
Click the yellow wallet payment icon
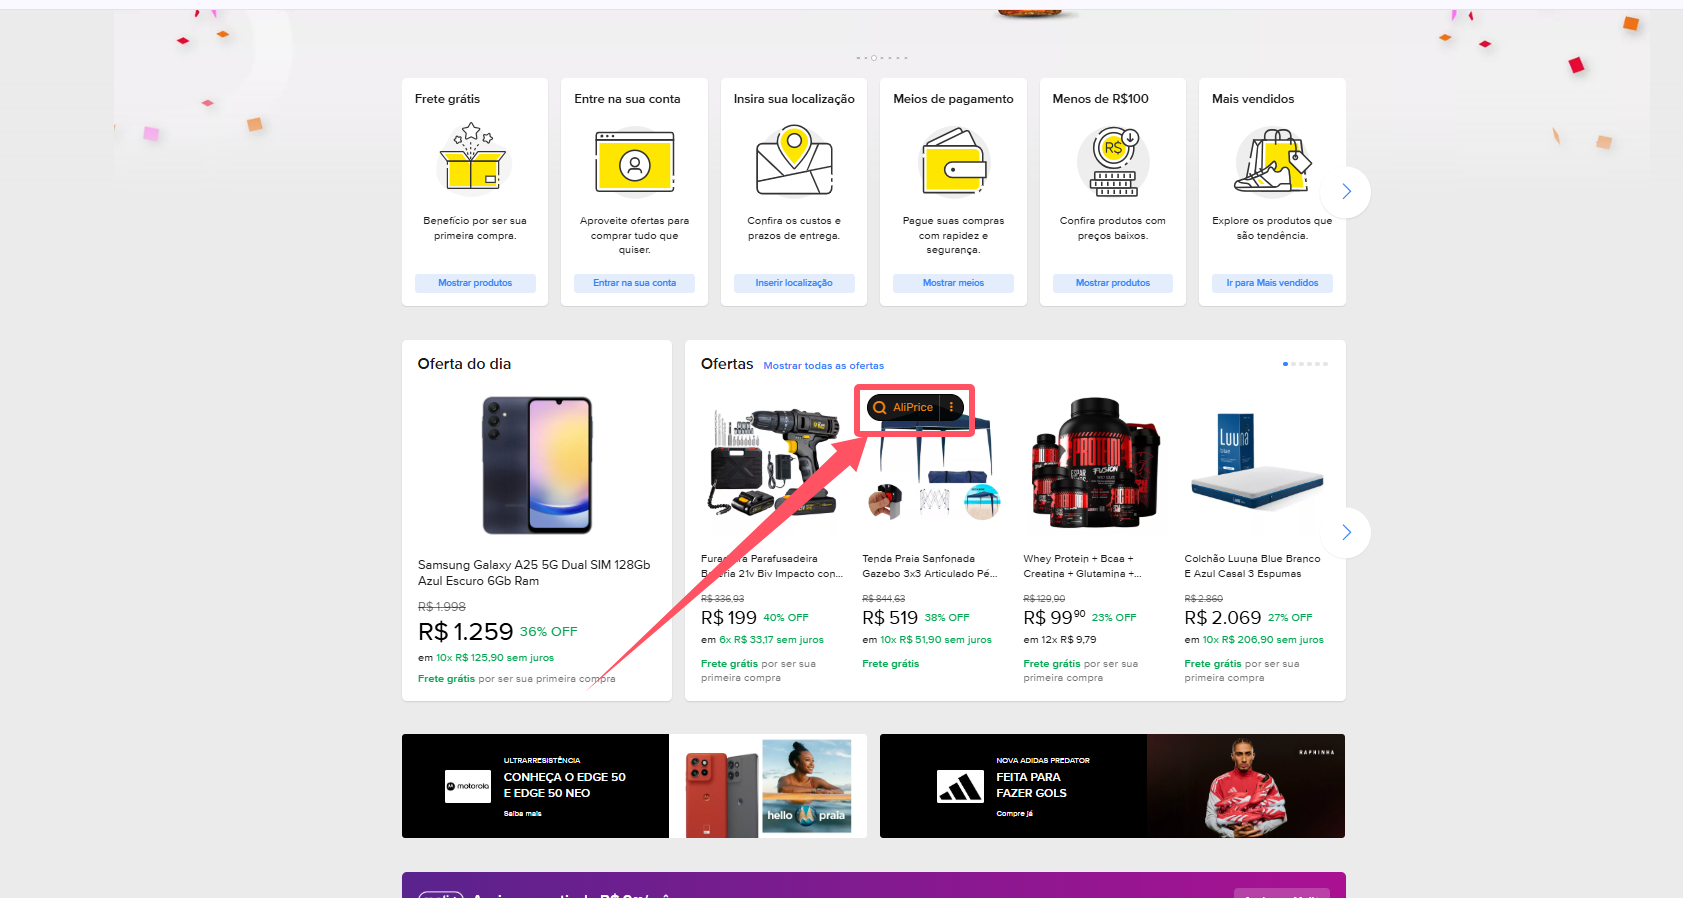coord(953,162)
